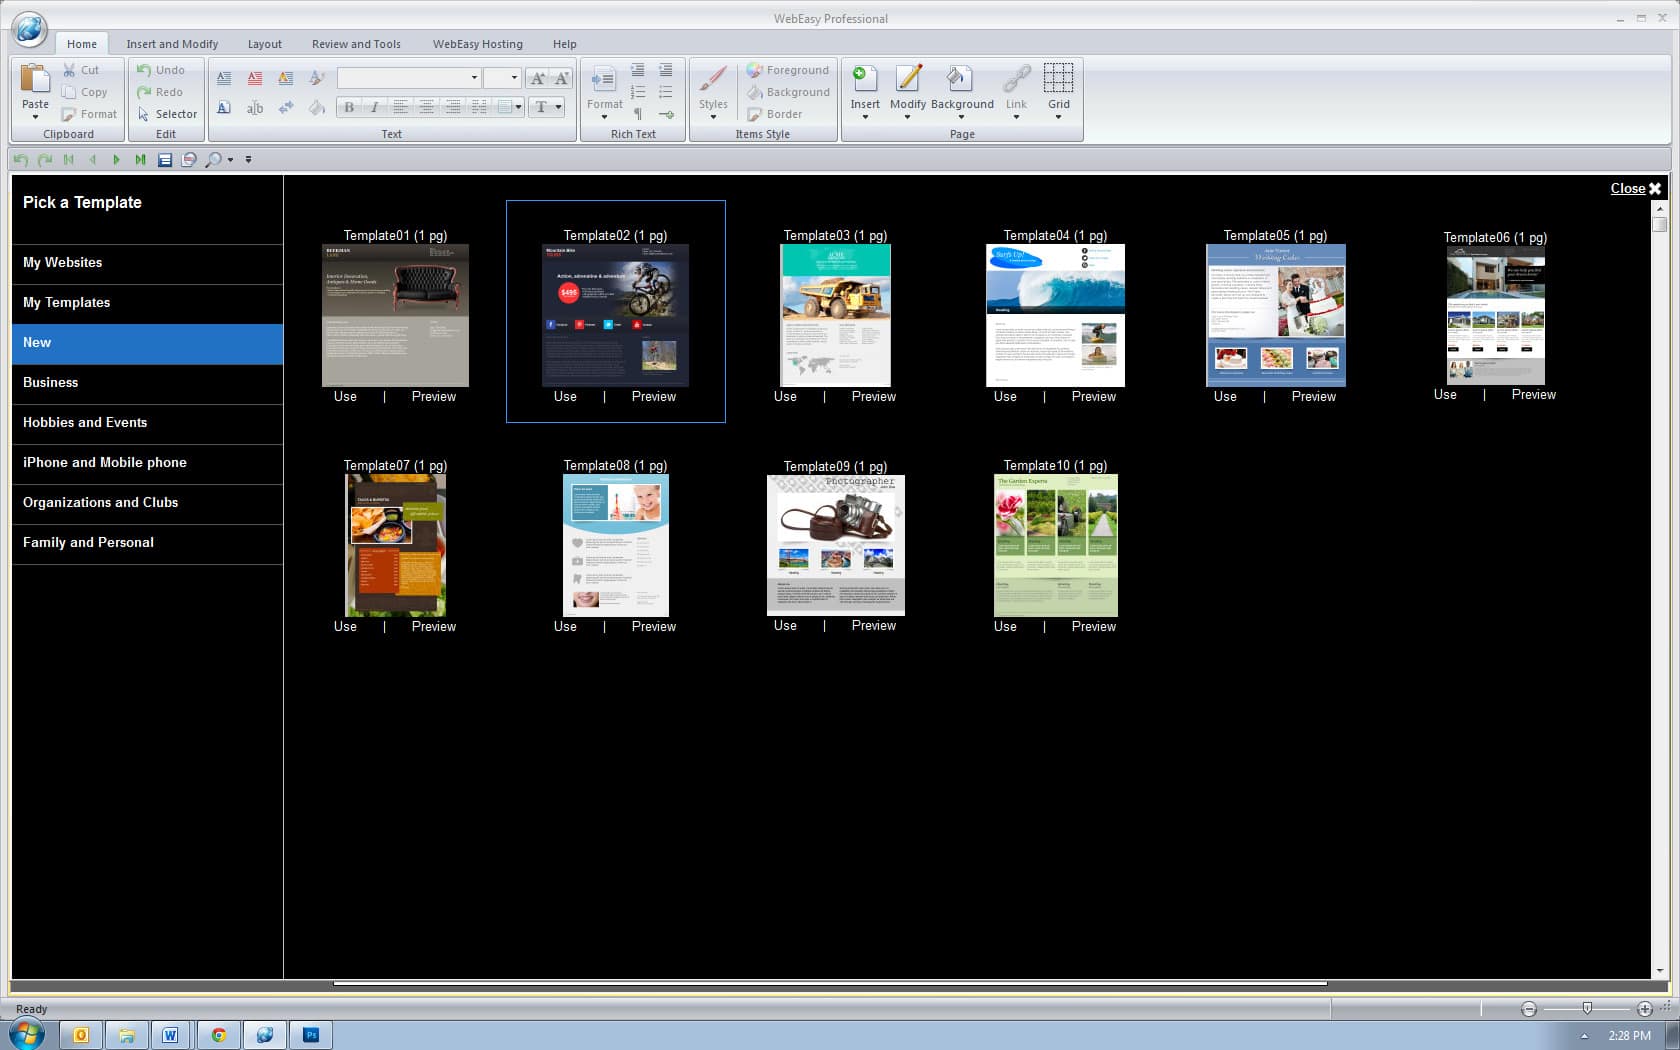
Task: Click Preview under Template07
Action: point(433,627)
